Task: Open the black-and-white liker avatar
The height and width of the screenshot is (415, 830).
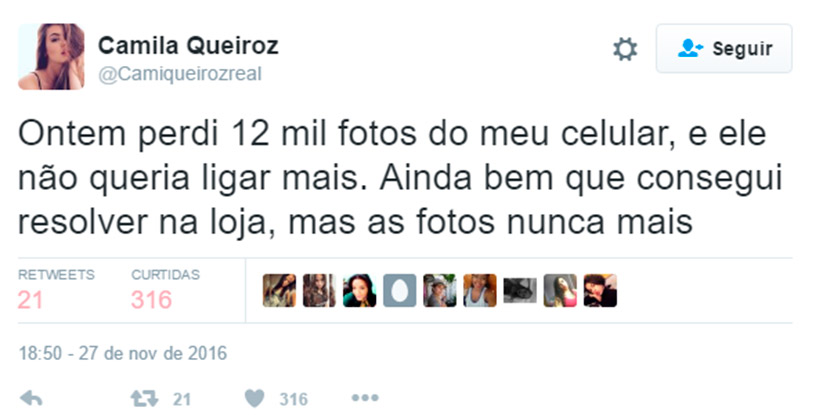Action: click(x=520, y=291)
